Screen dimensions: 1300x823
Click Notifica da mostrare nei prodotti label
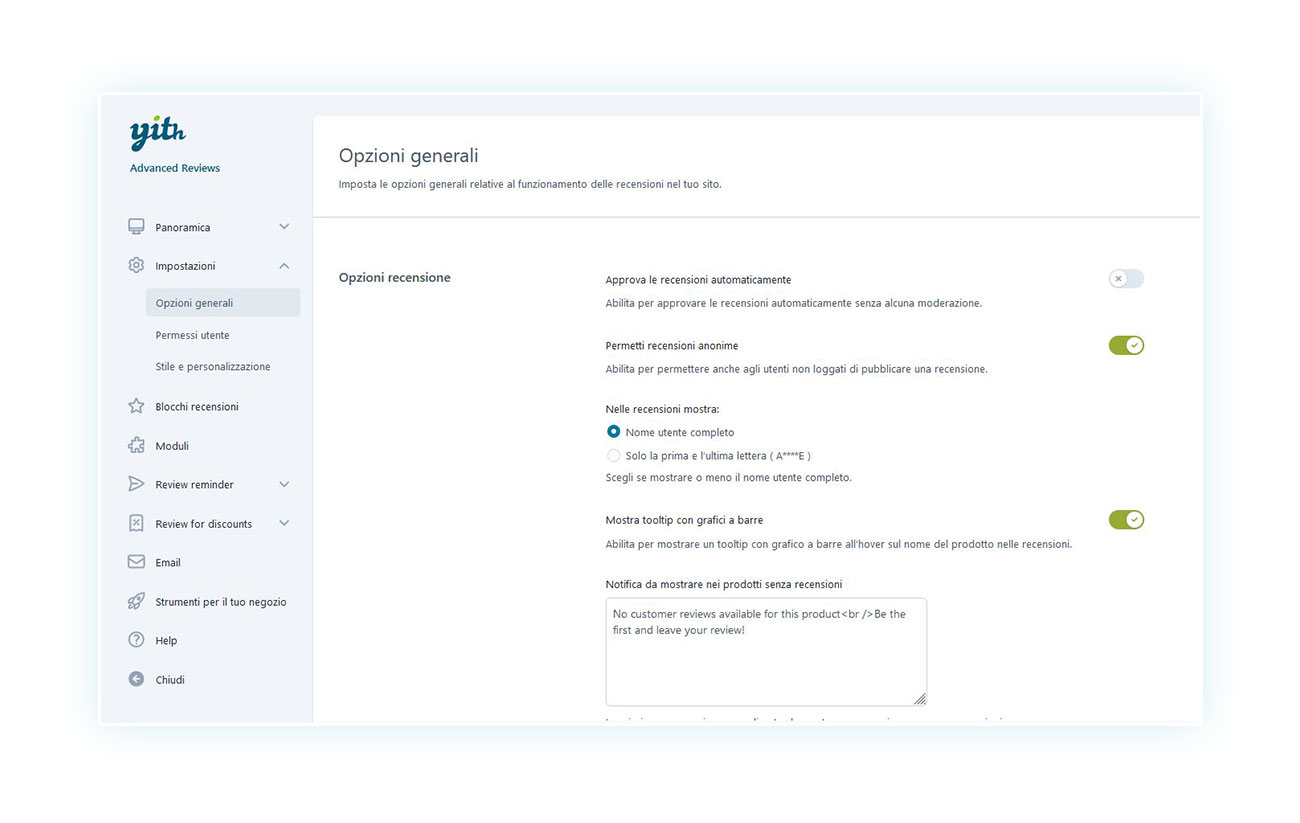tap(724, 584)
